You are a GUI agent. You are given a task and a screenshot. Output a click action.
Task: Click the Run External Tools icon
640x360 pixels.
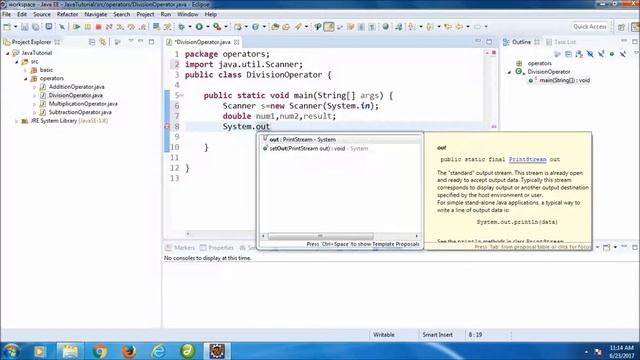[x=217, y=27]
